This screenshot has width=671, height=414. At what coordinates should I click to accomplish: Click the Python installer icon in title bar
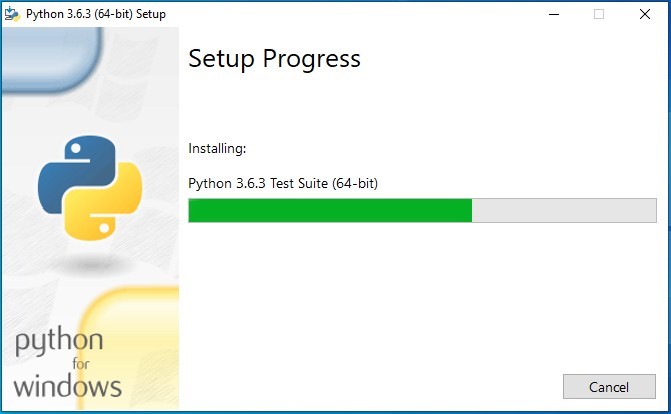click(x=13, y=14)
